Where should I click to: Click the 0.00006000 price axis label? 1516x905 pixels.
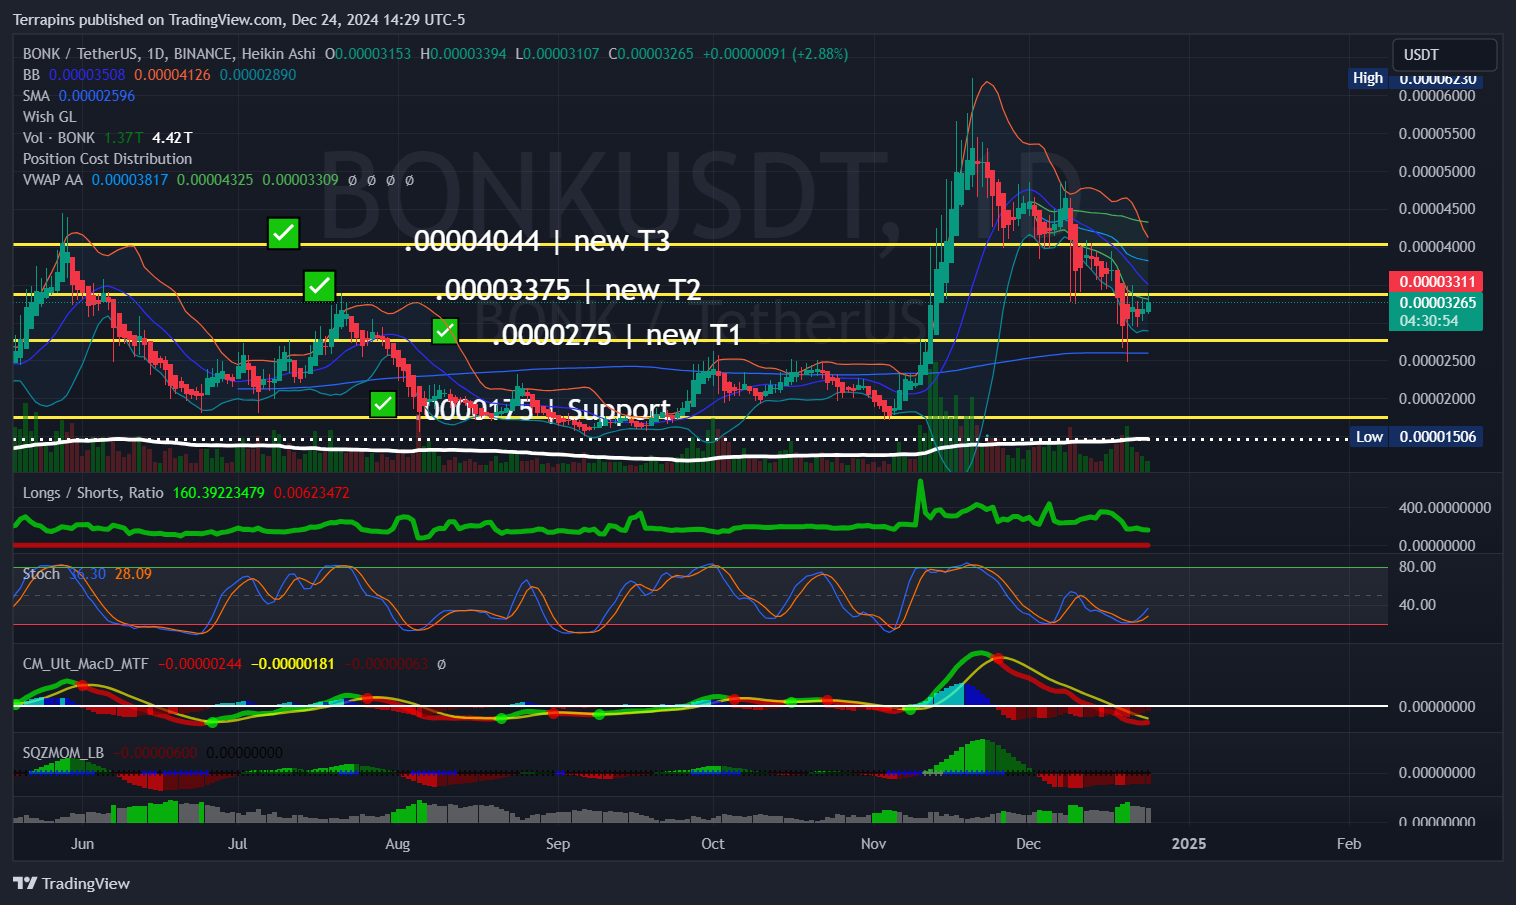1437,96
